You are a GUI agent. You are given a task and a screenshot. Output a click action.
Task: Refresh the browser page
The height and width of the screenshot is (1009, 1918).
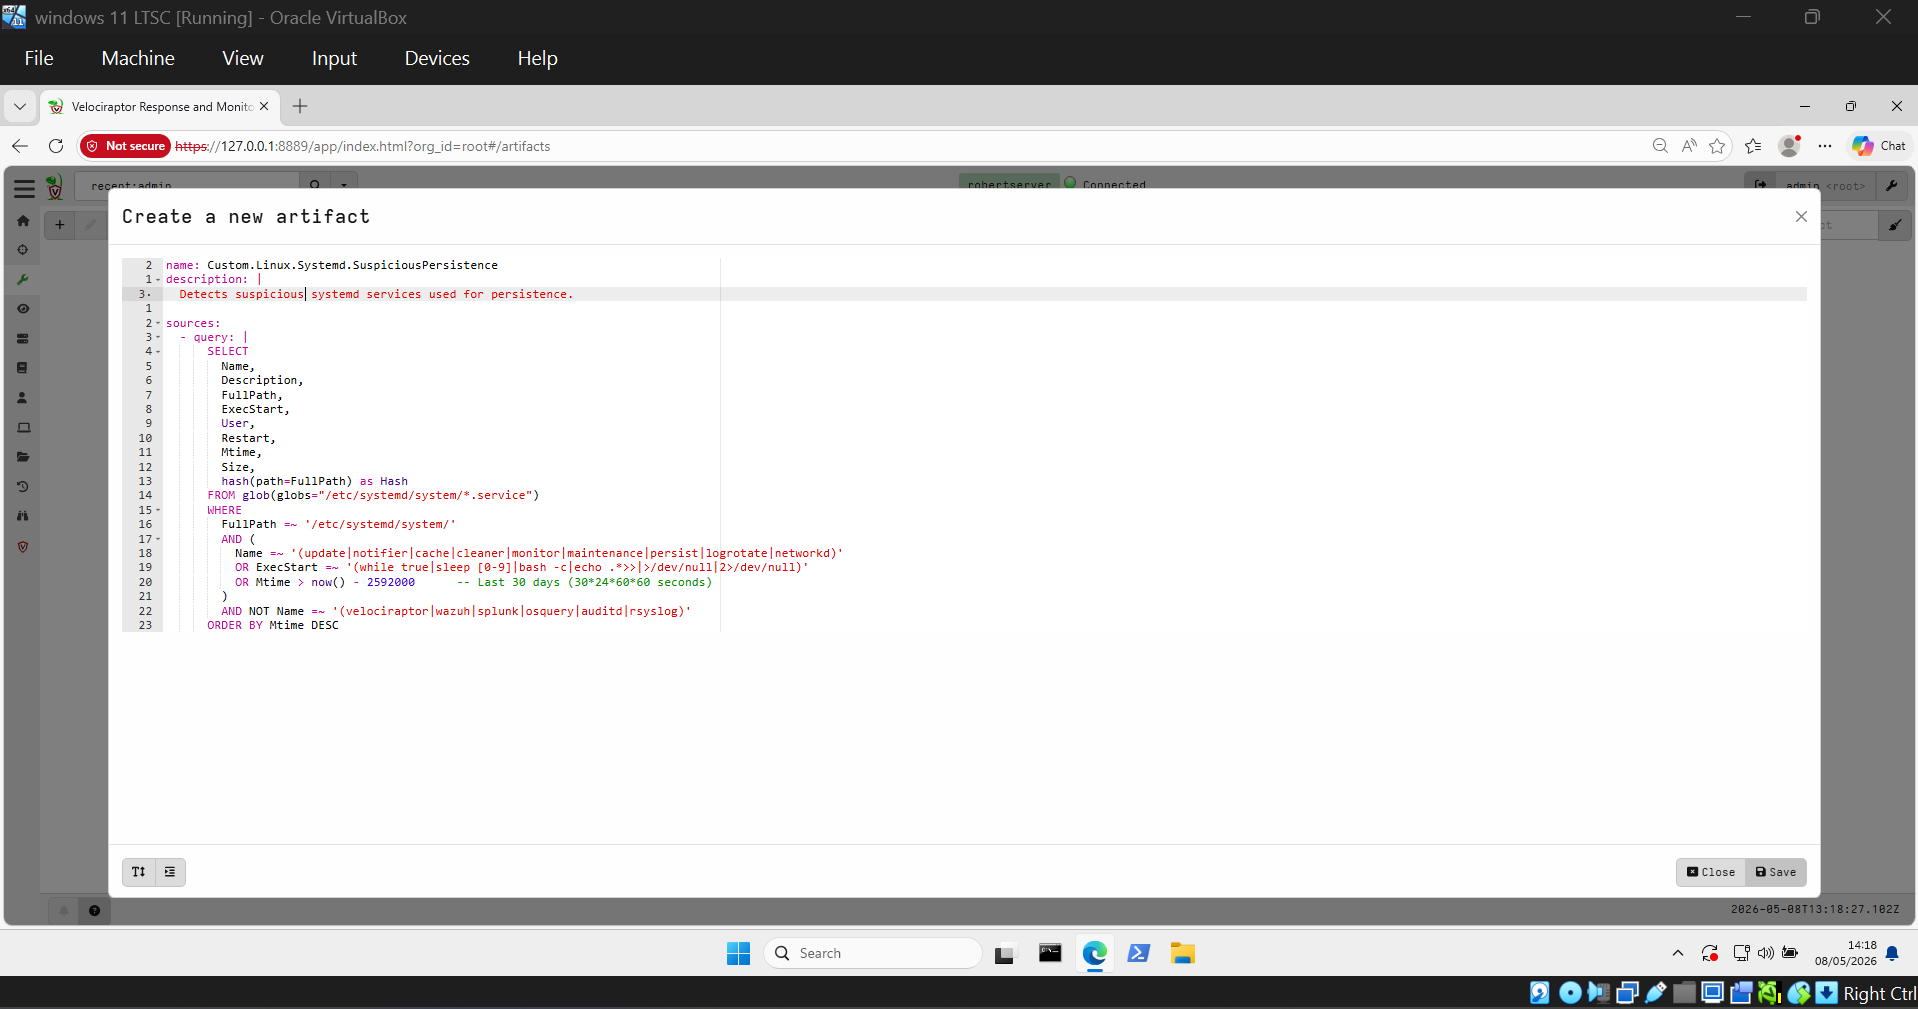click(56, 146)
